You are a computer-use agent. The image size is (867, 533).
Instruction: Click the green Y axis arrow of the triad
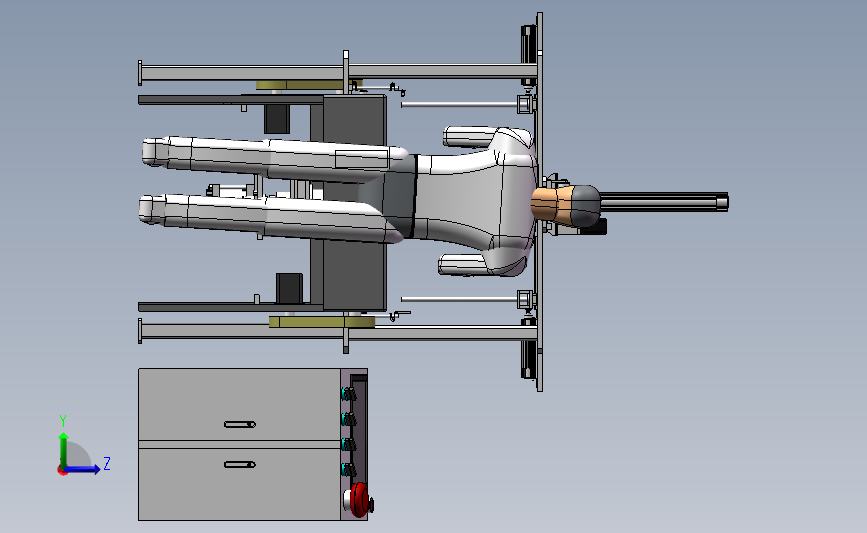click(x=64, y=450)
